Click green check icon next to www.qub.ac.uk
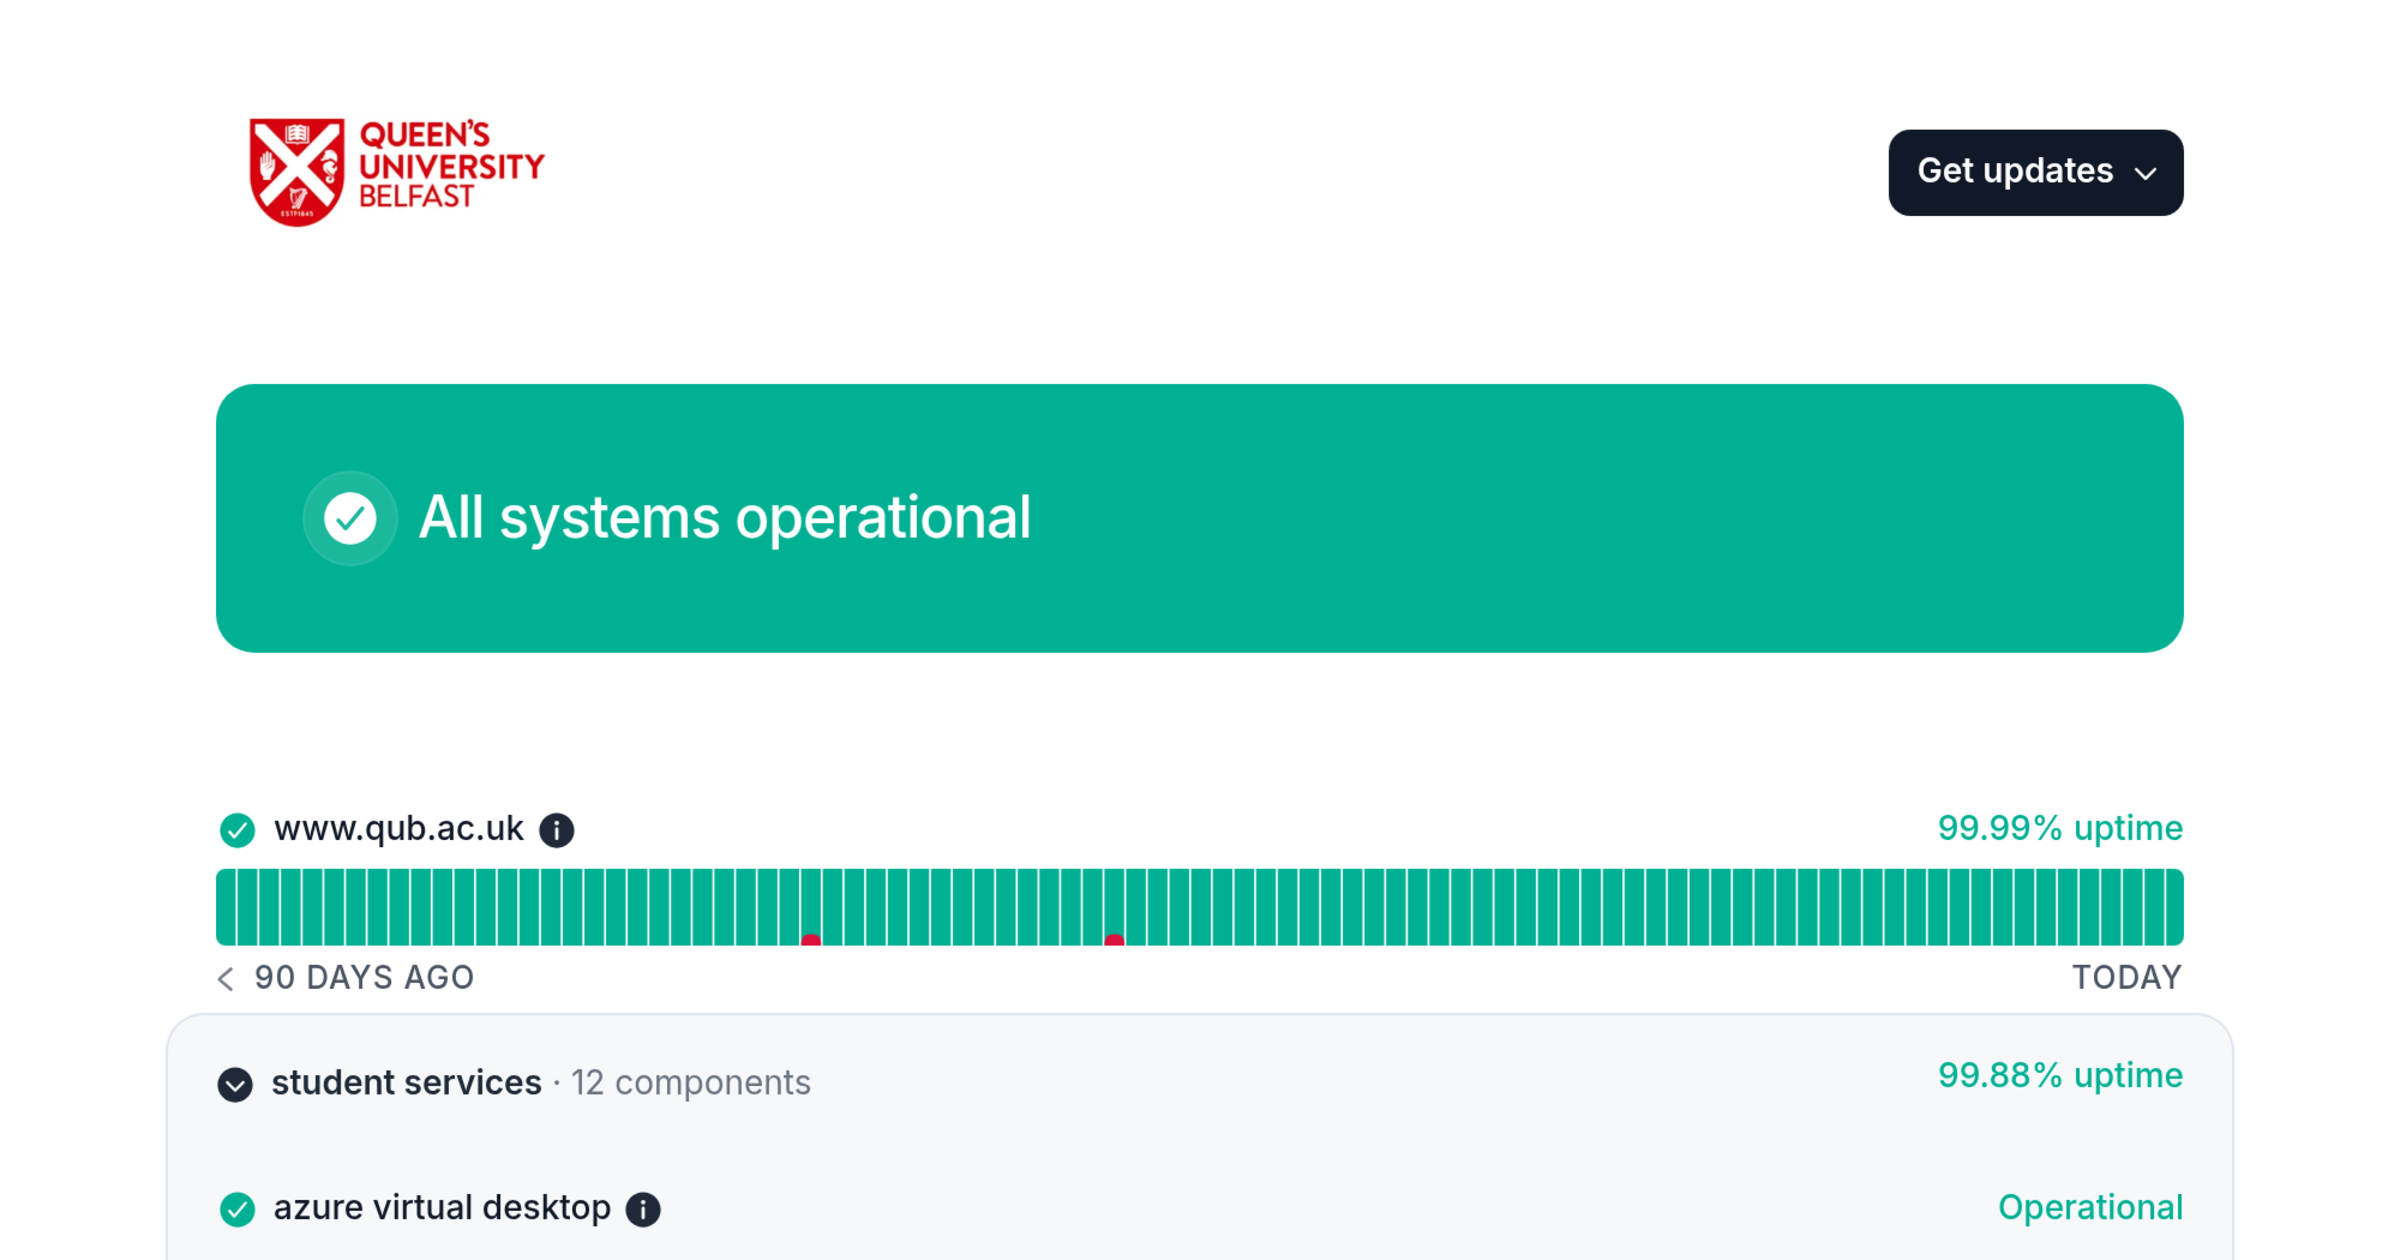Screen dimensions: 2400x1260 coord(237,830)
